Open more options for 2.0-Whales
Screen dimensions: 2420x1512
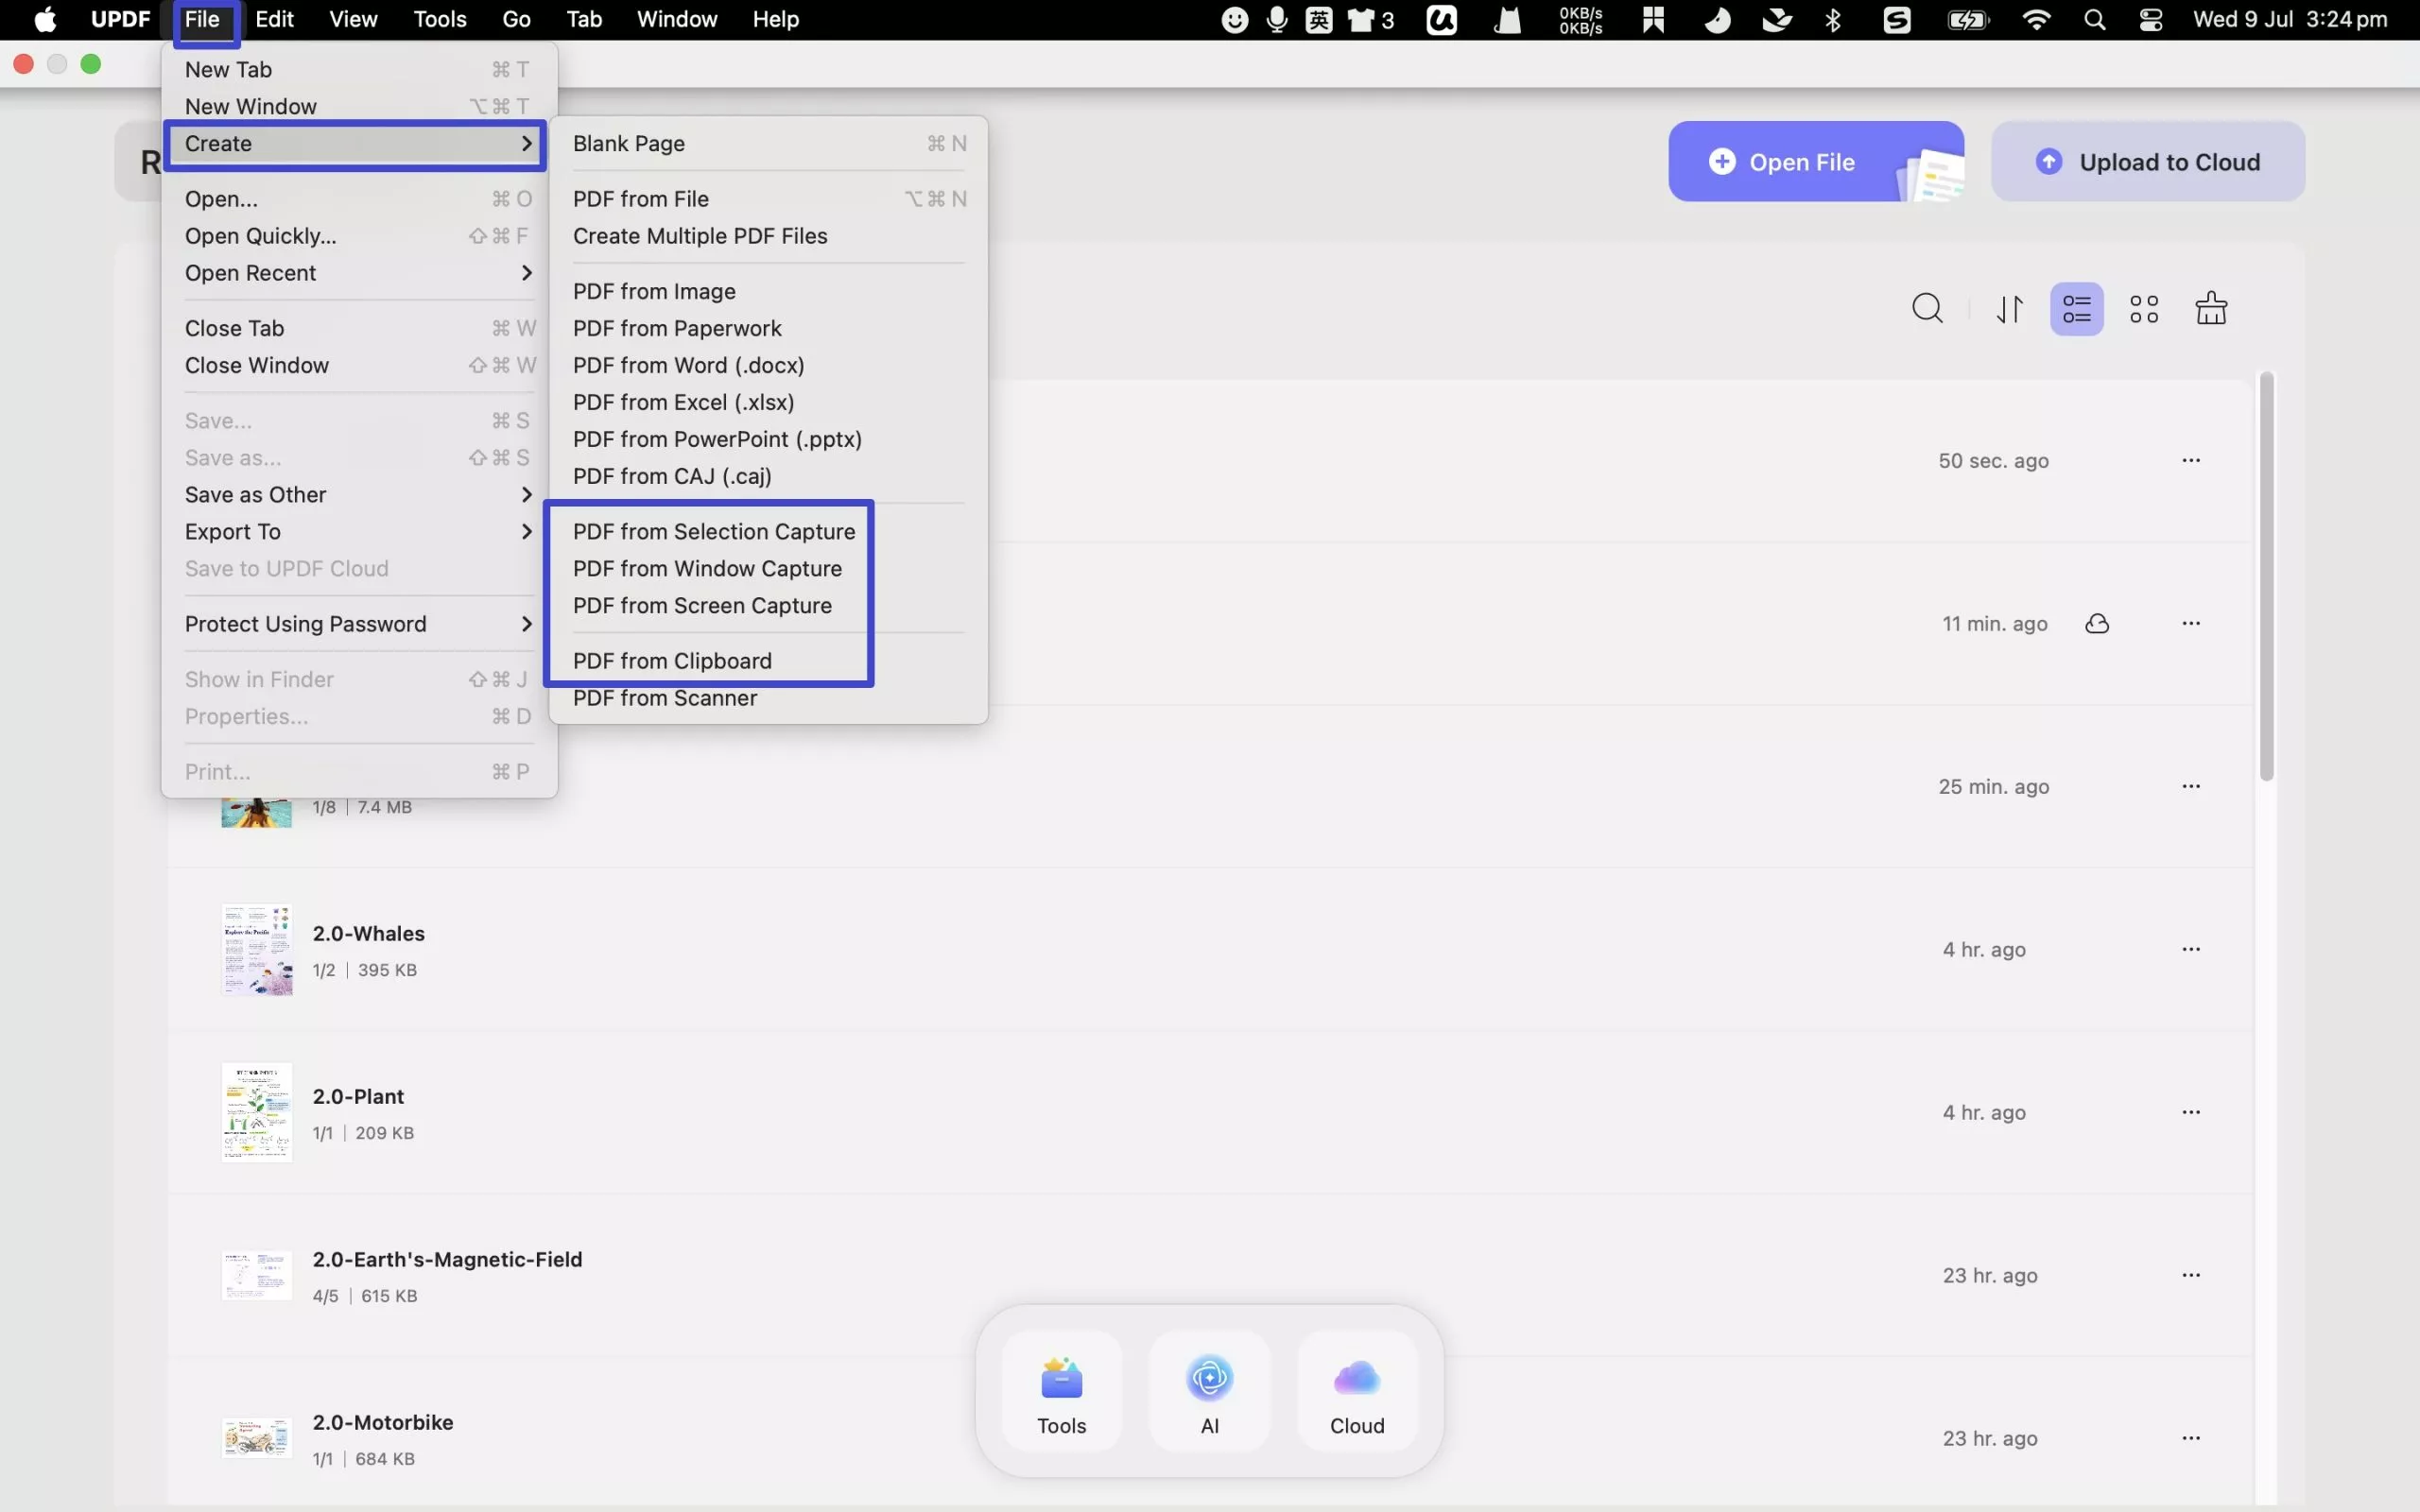[x=2190, y=949]
